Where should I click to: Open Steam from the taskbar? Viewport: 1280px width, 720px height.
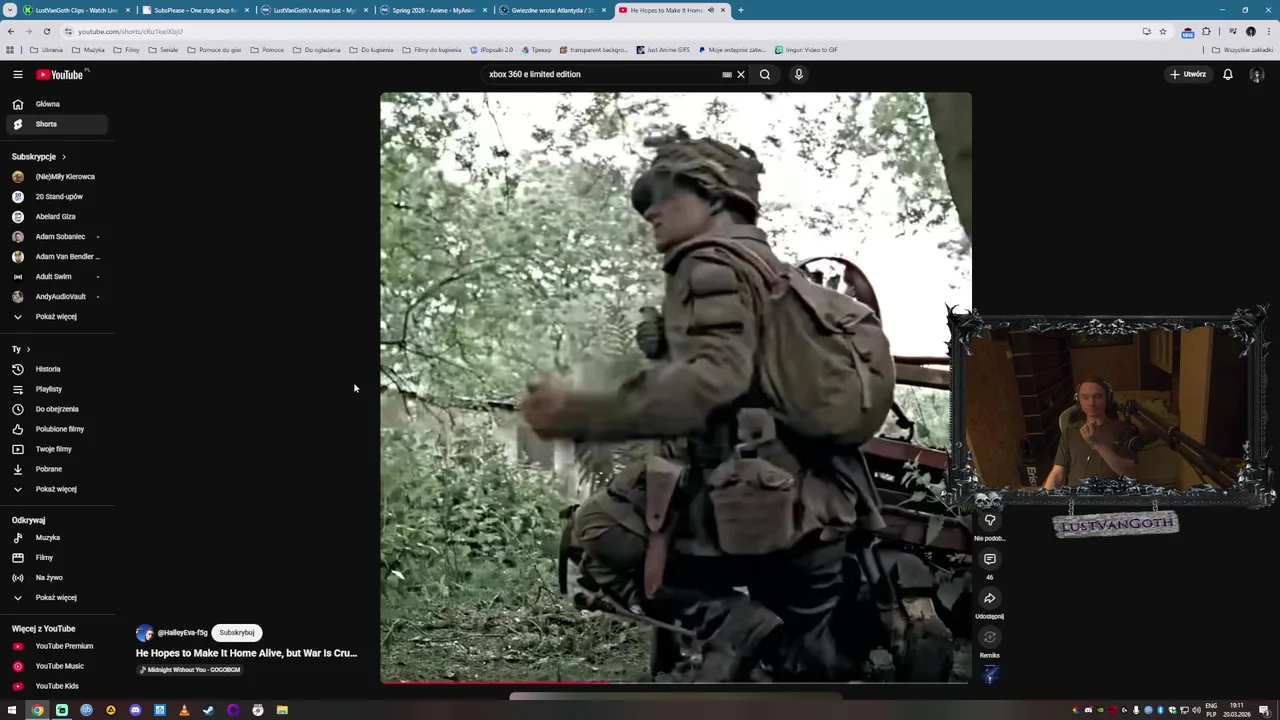pyautogui.click(x=208, y=710)
